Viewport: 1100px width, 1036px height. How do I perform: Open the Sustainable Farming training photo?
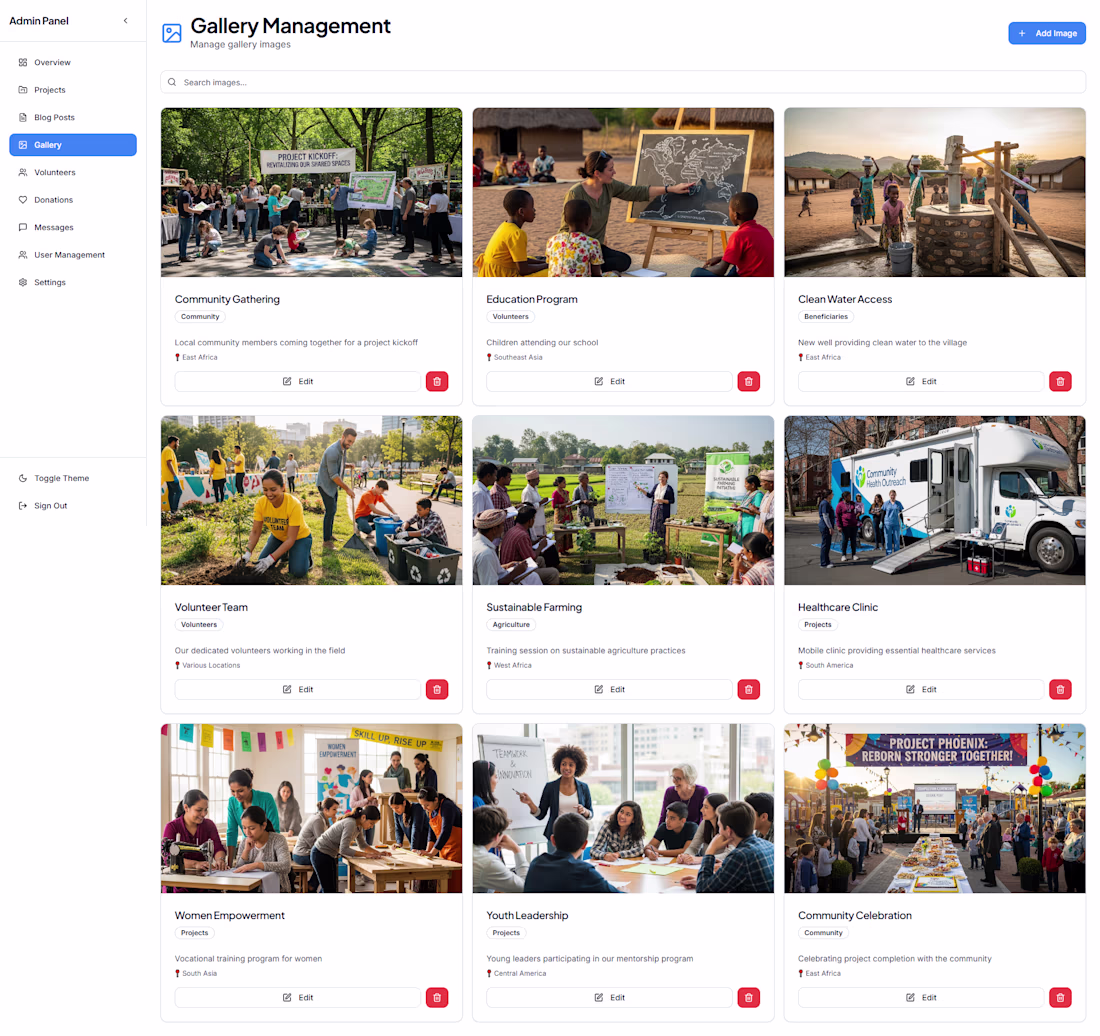[x=623, y=500]
